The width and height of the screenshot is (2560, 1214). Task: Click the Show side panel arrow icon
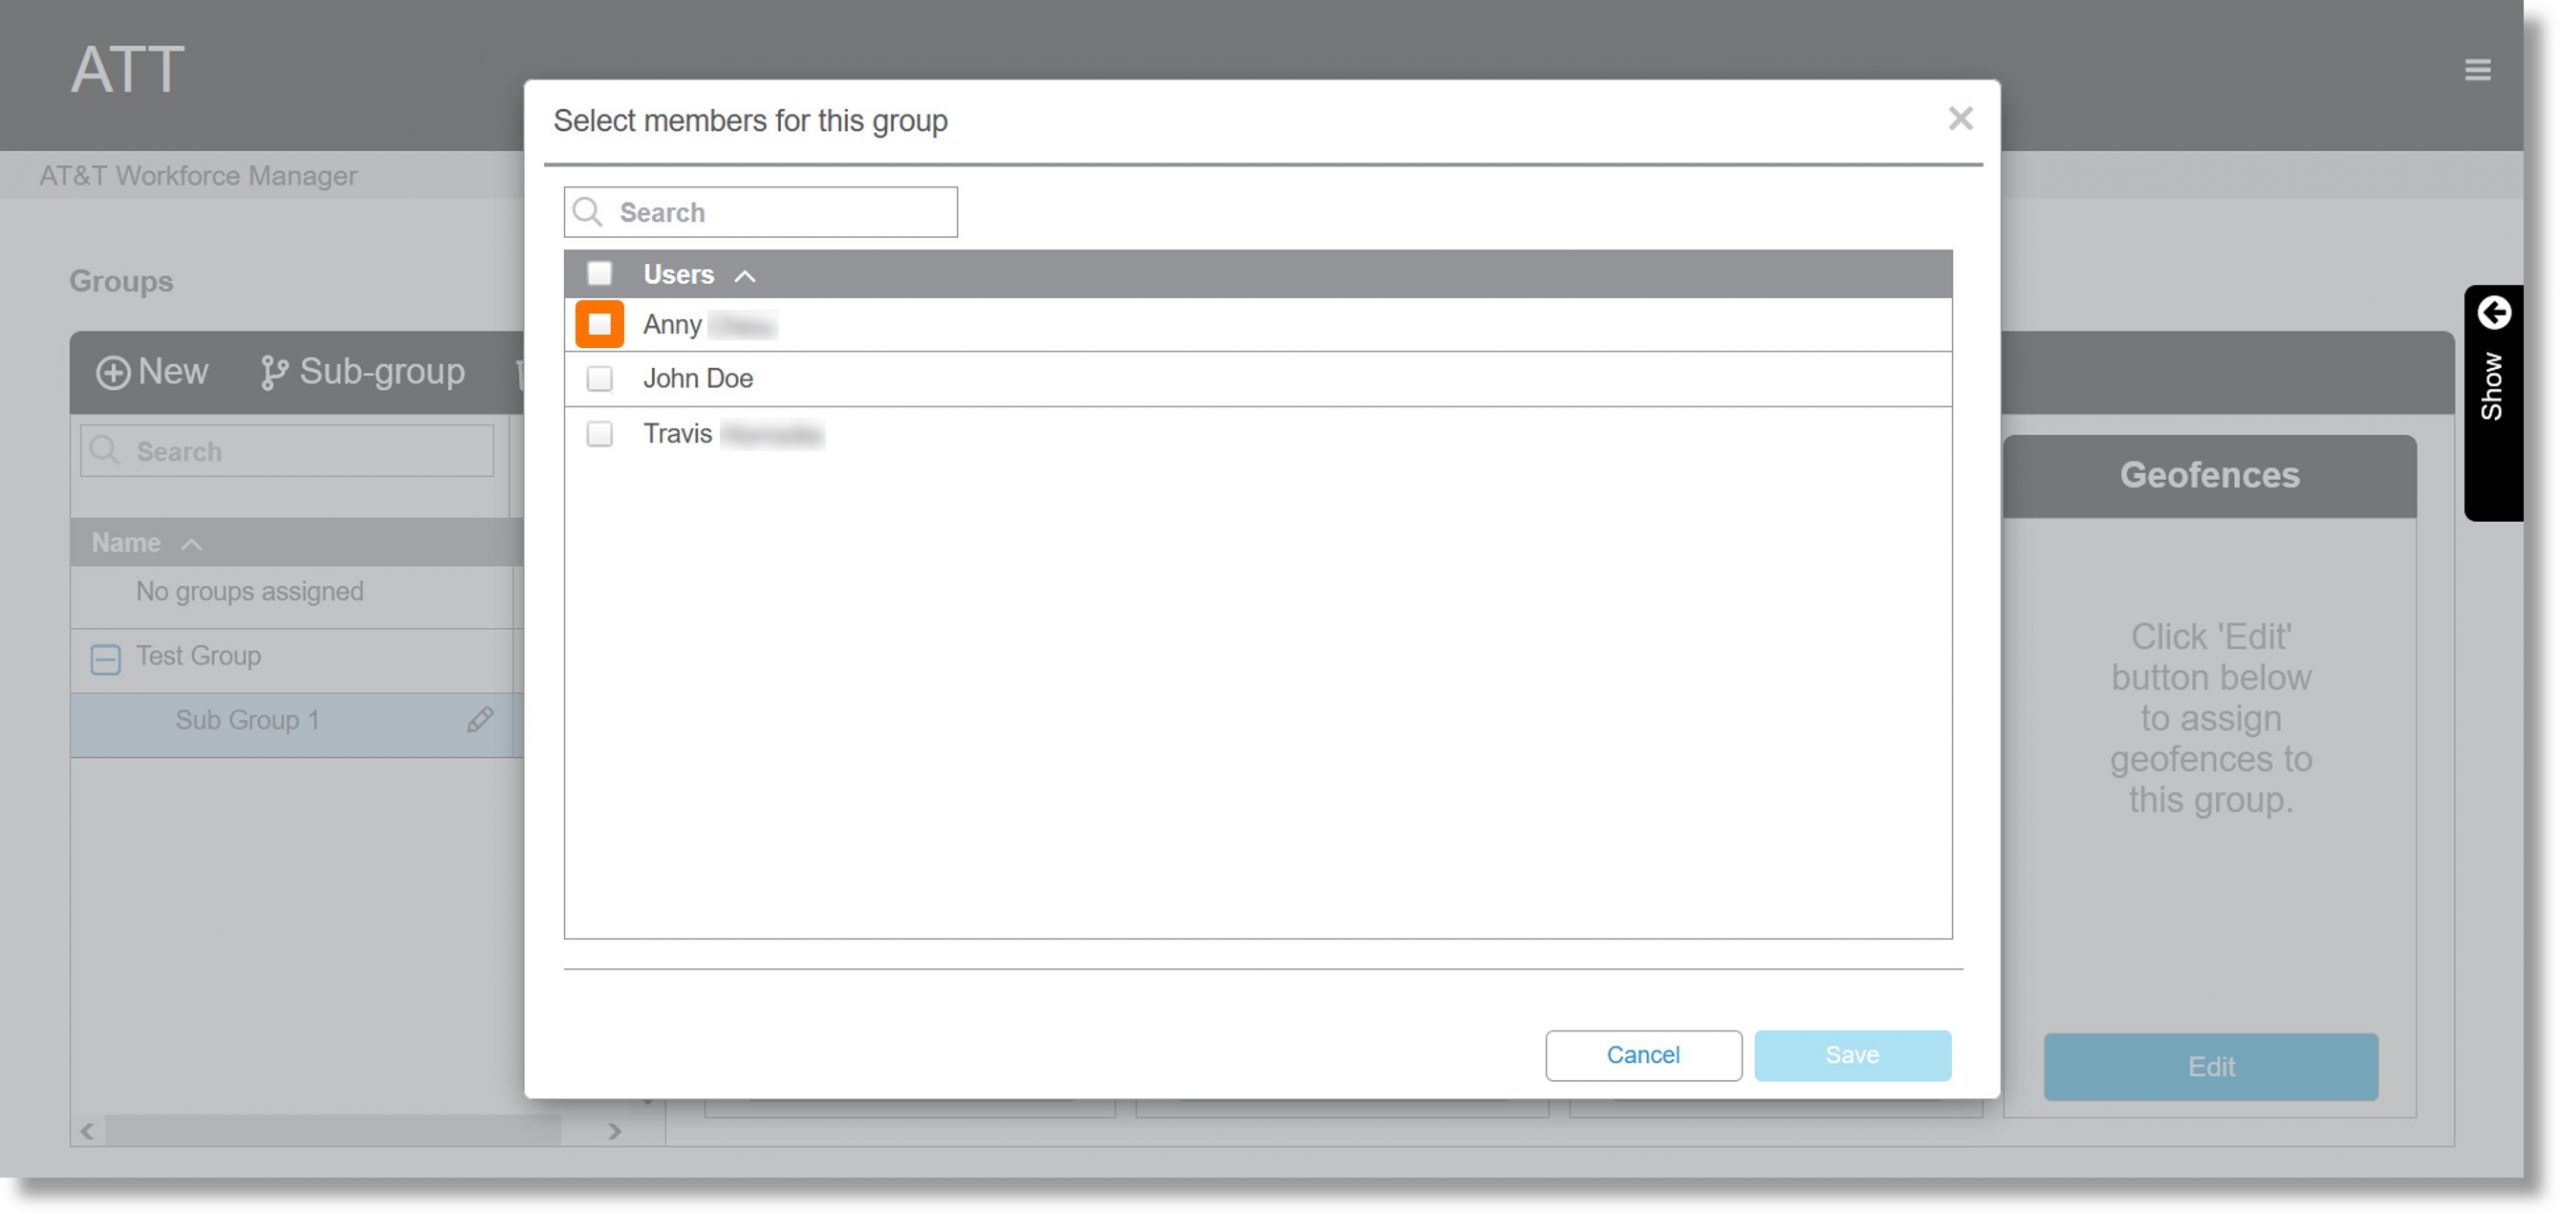2493,313
